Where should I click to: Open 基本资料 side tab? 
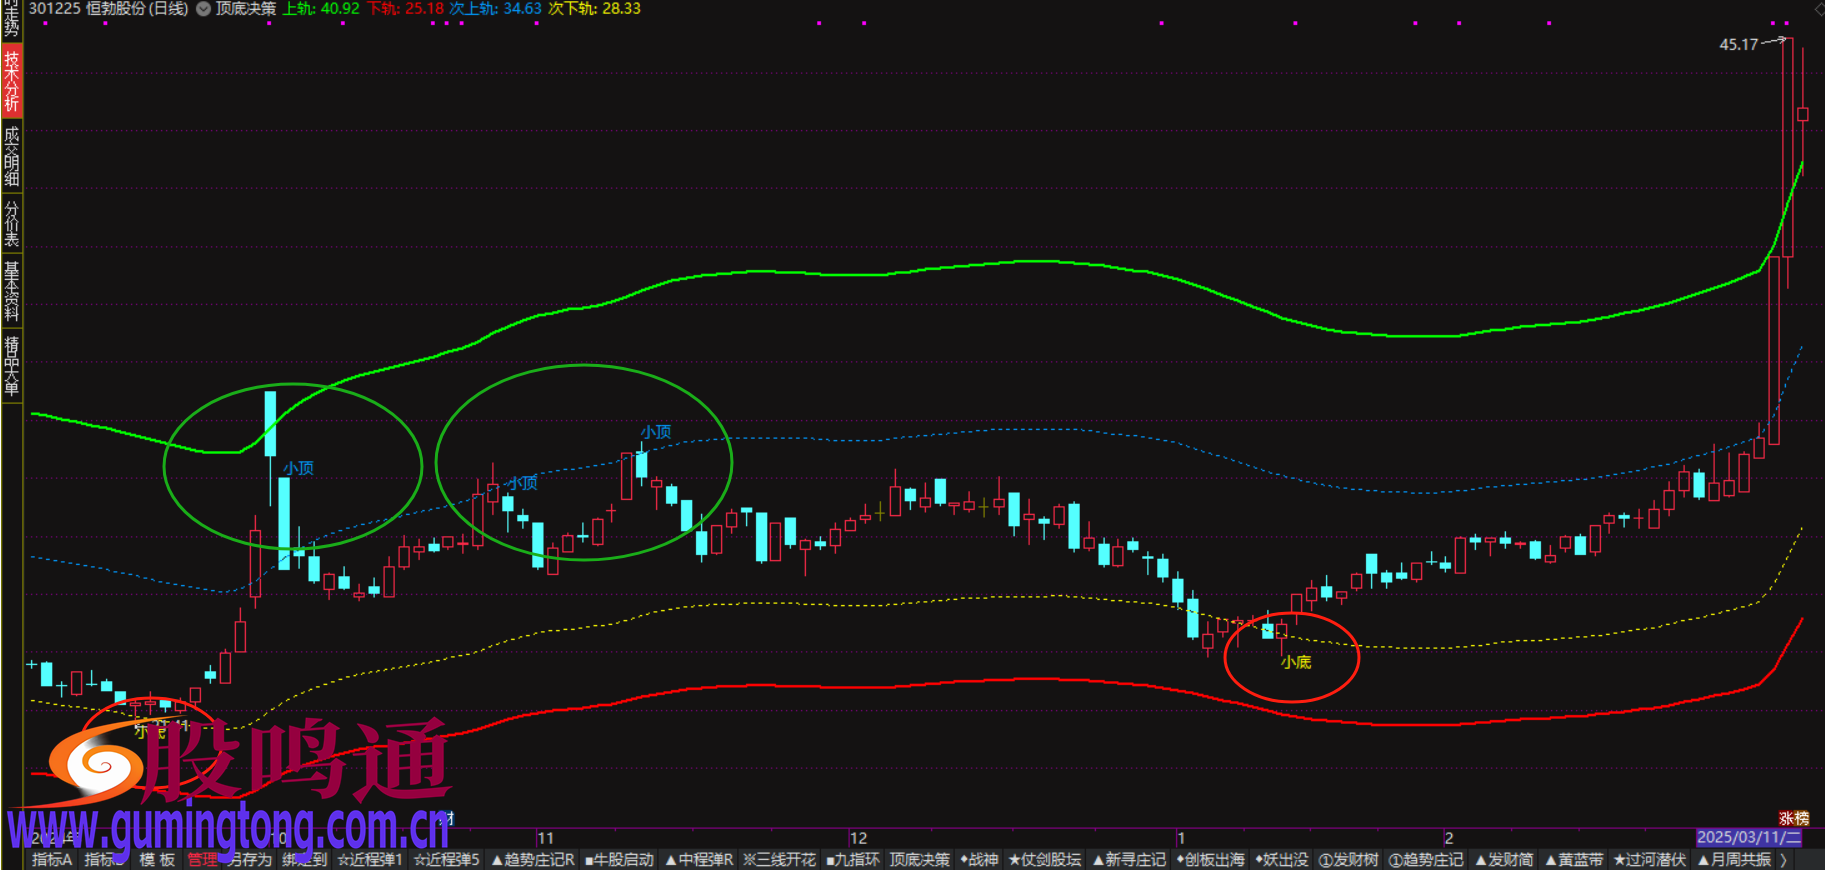click(11, 291)
